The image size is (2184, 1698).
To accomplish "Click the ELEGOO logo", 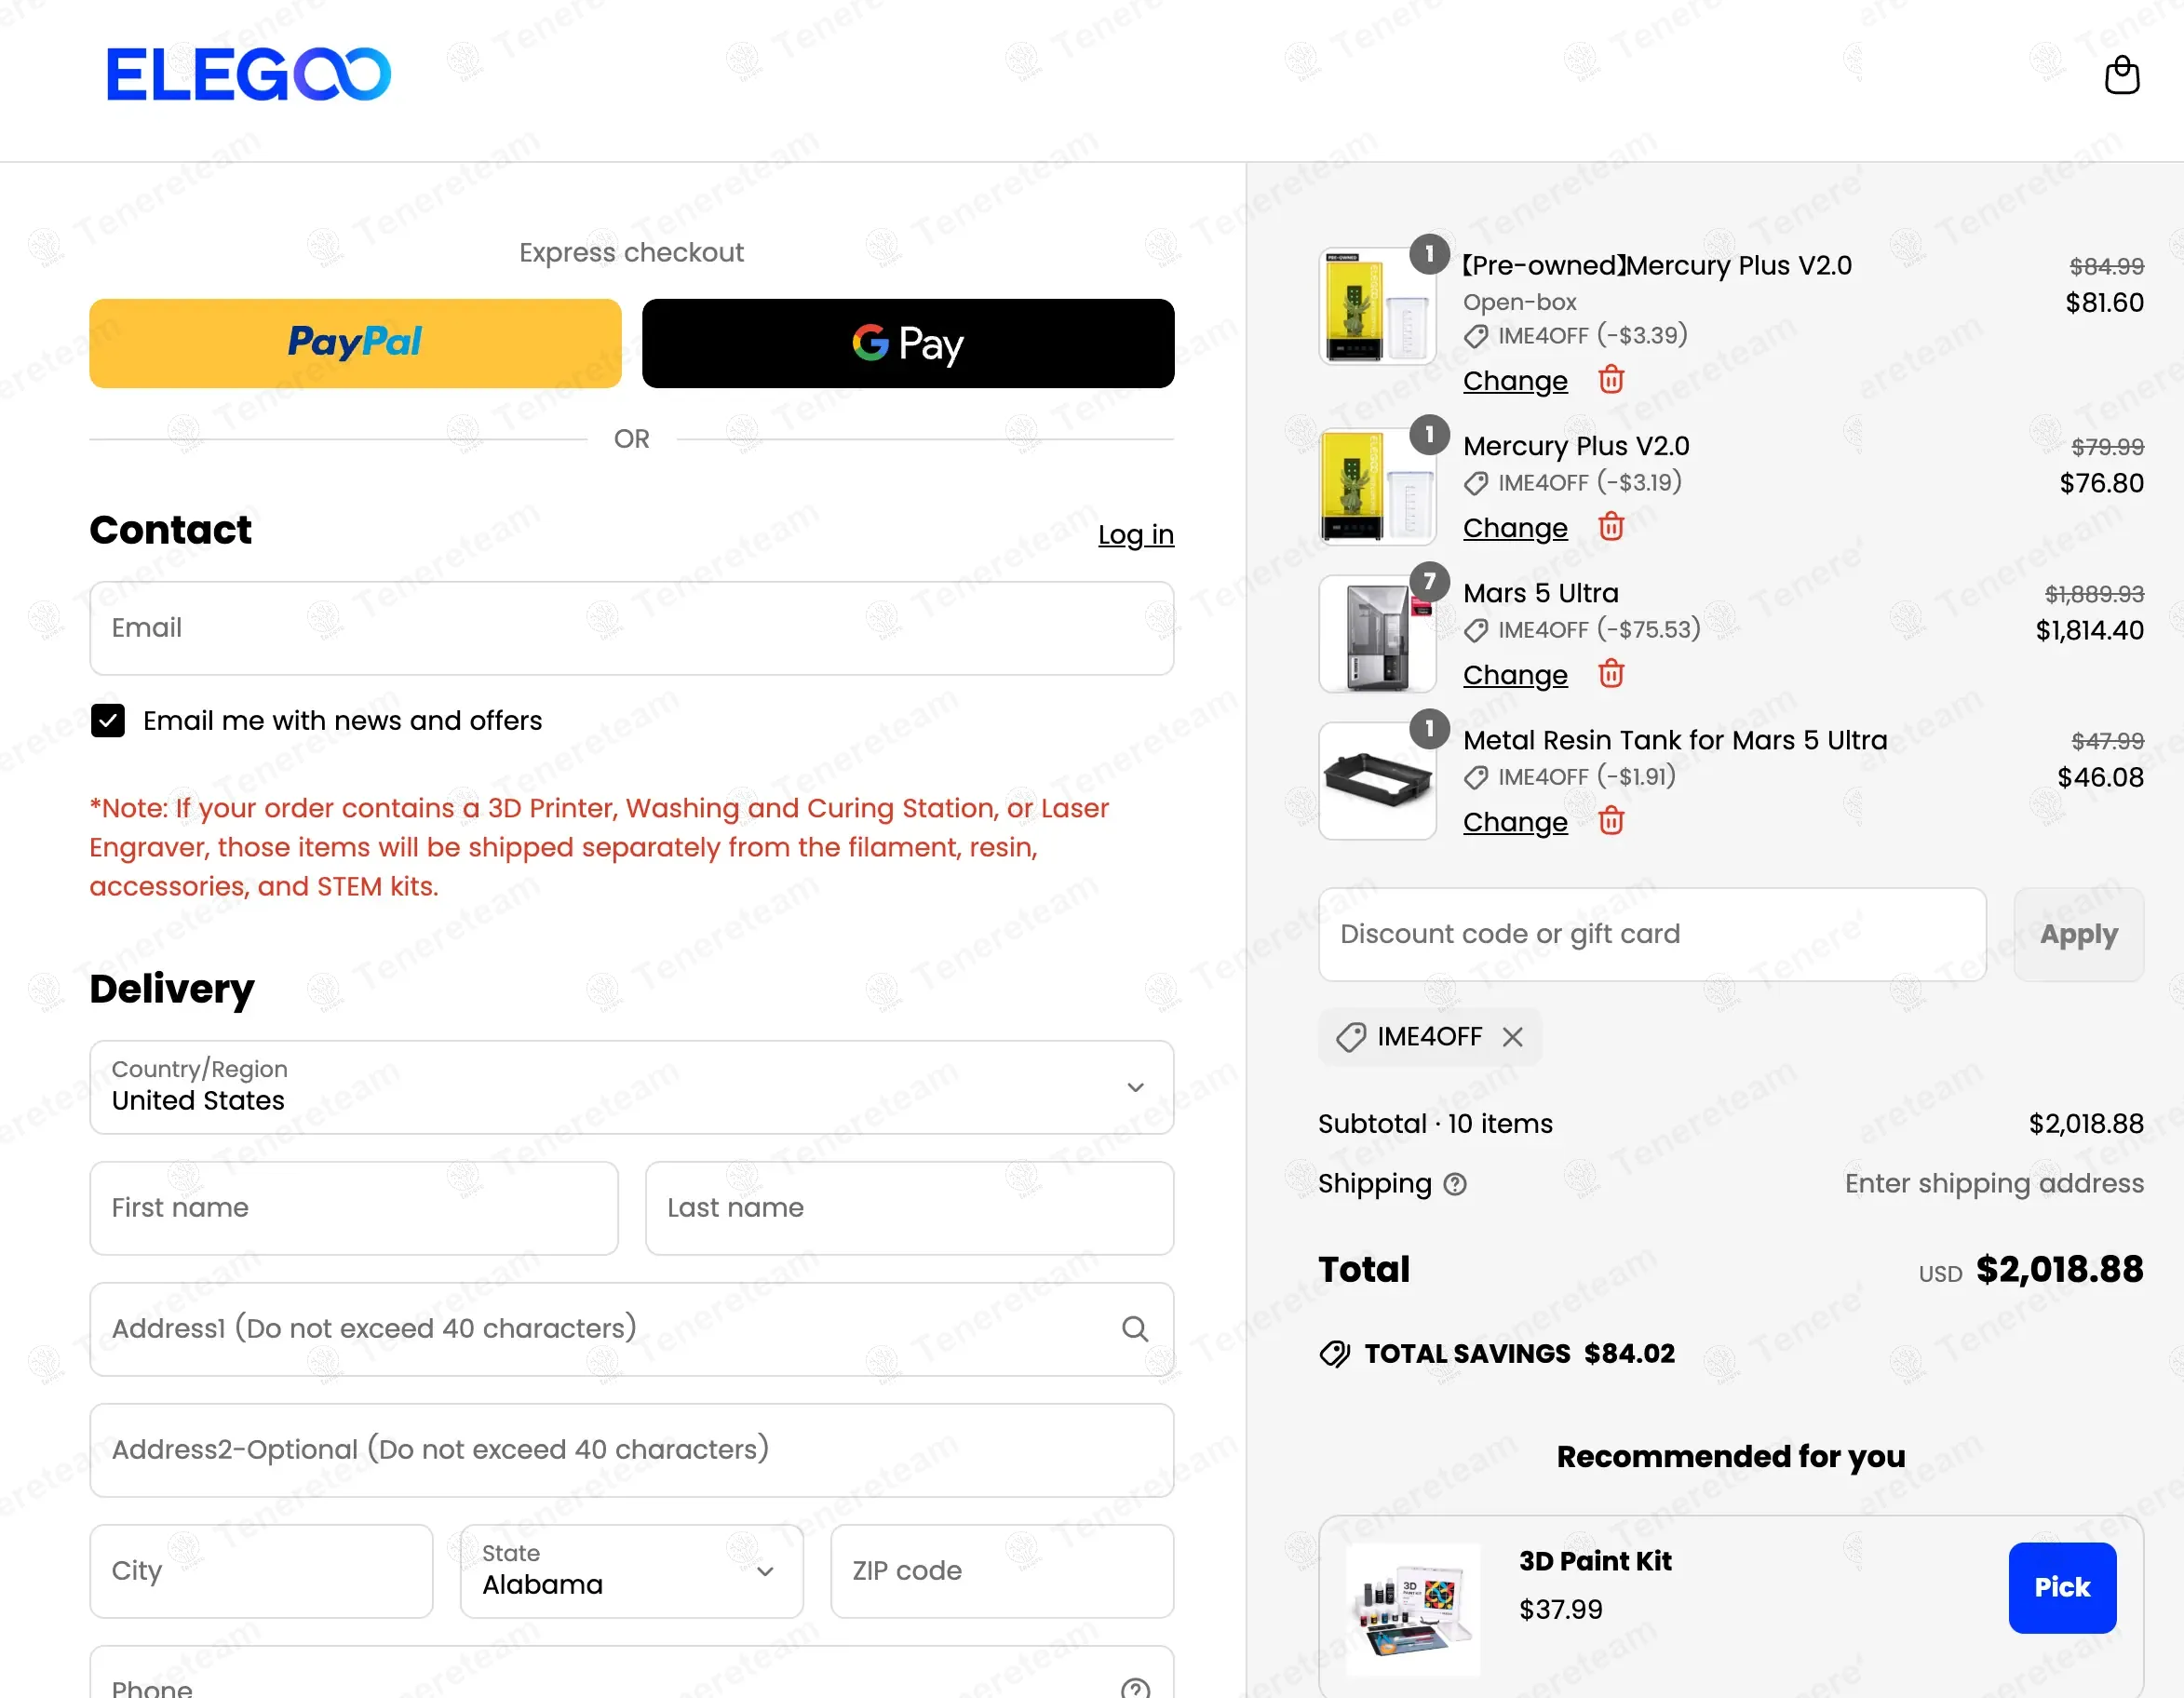I will pos(248,75).
